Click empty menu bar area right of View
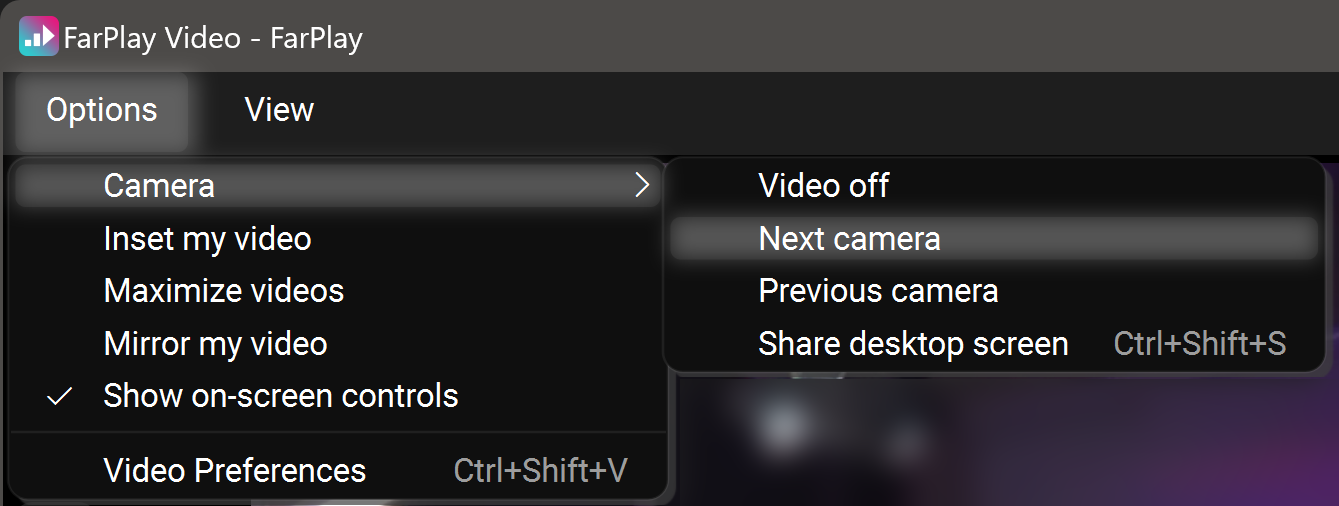Screen dimensions: 1339x506 pos(800,109)
